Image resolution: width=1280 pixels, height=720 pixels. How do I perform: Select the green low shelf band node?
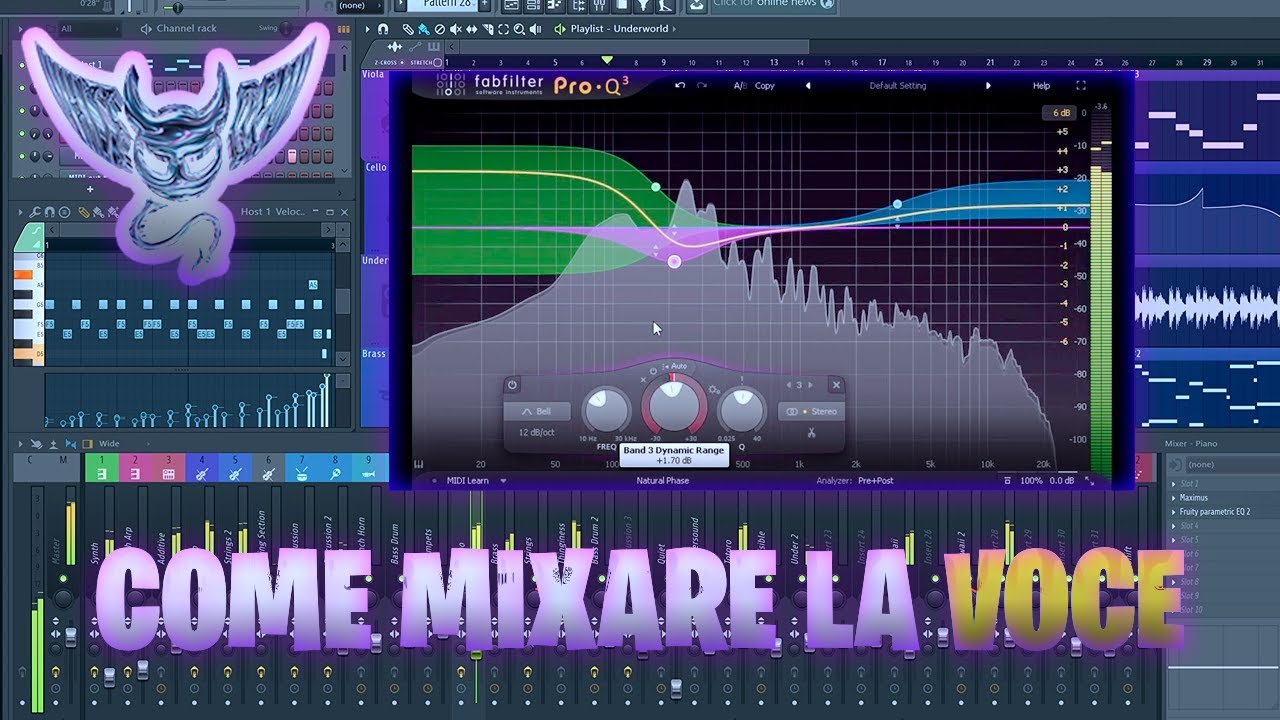(x=655, y=187)
